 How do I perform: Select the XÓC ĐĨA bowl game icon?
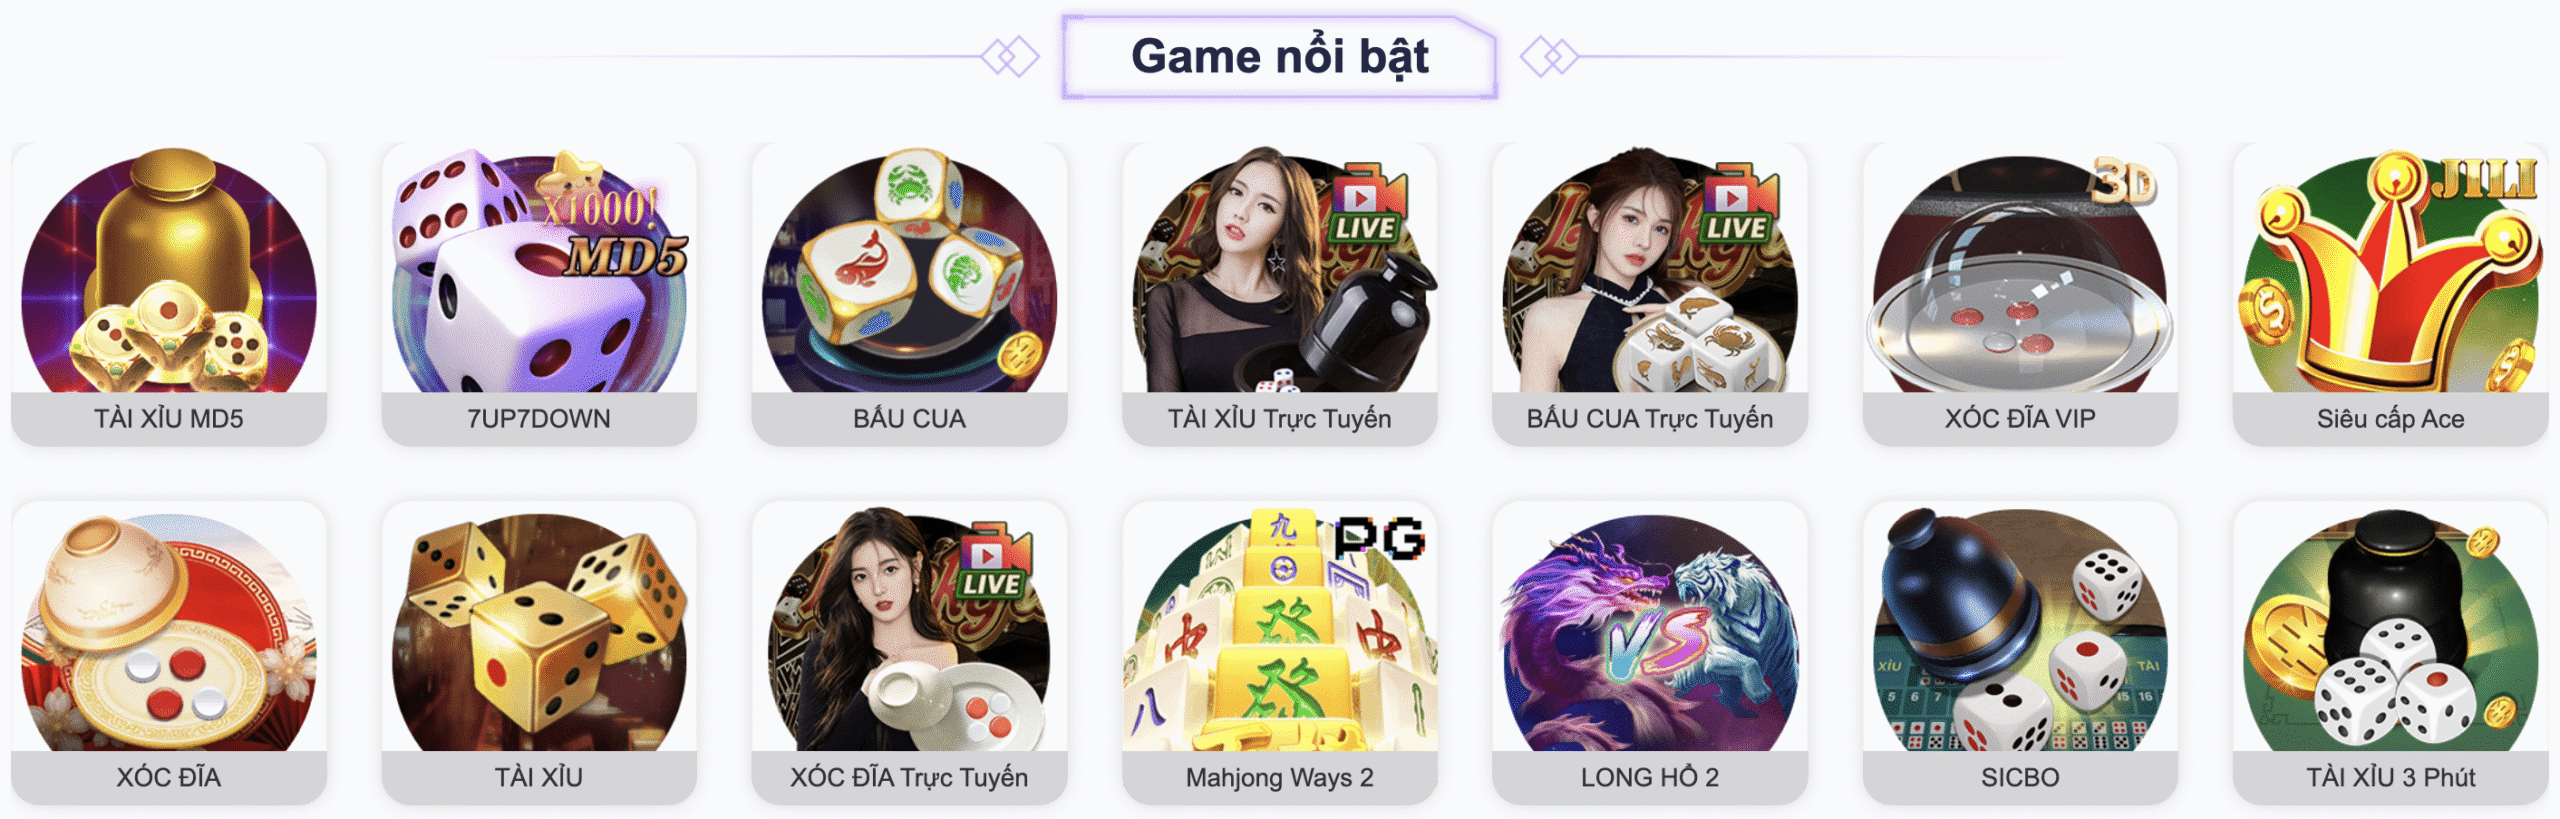pyautogui.click(x=169, y=628)
